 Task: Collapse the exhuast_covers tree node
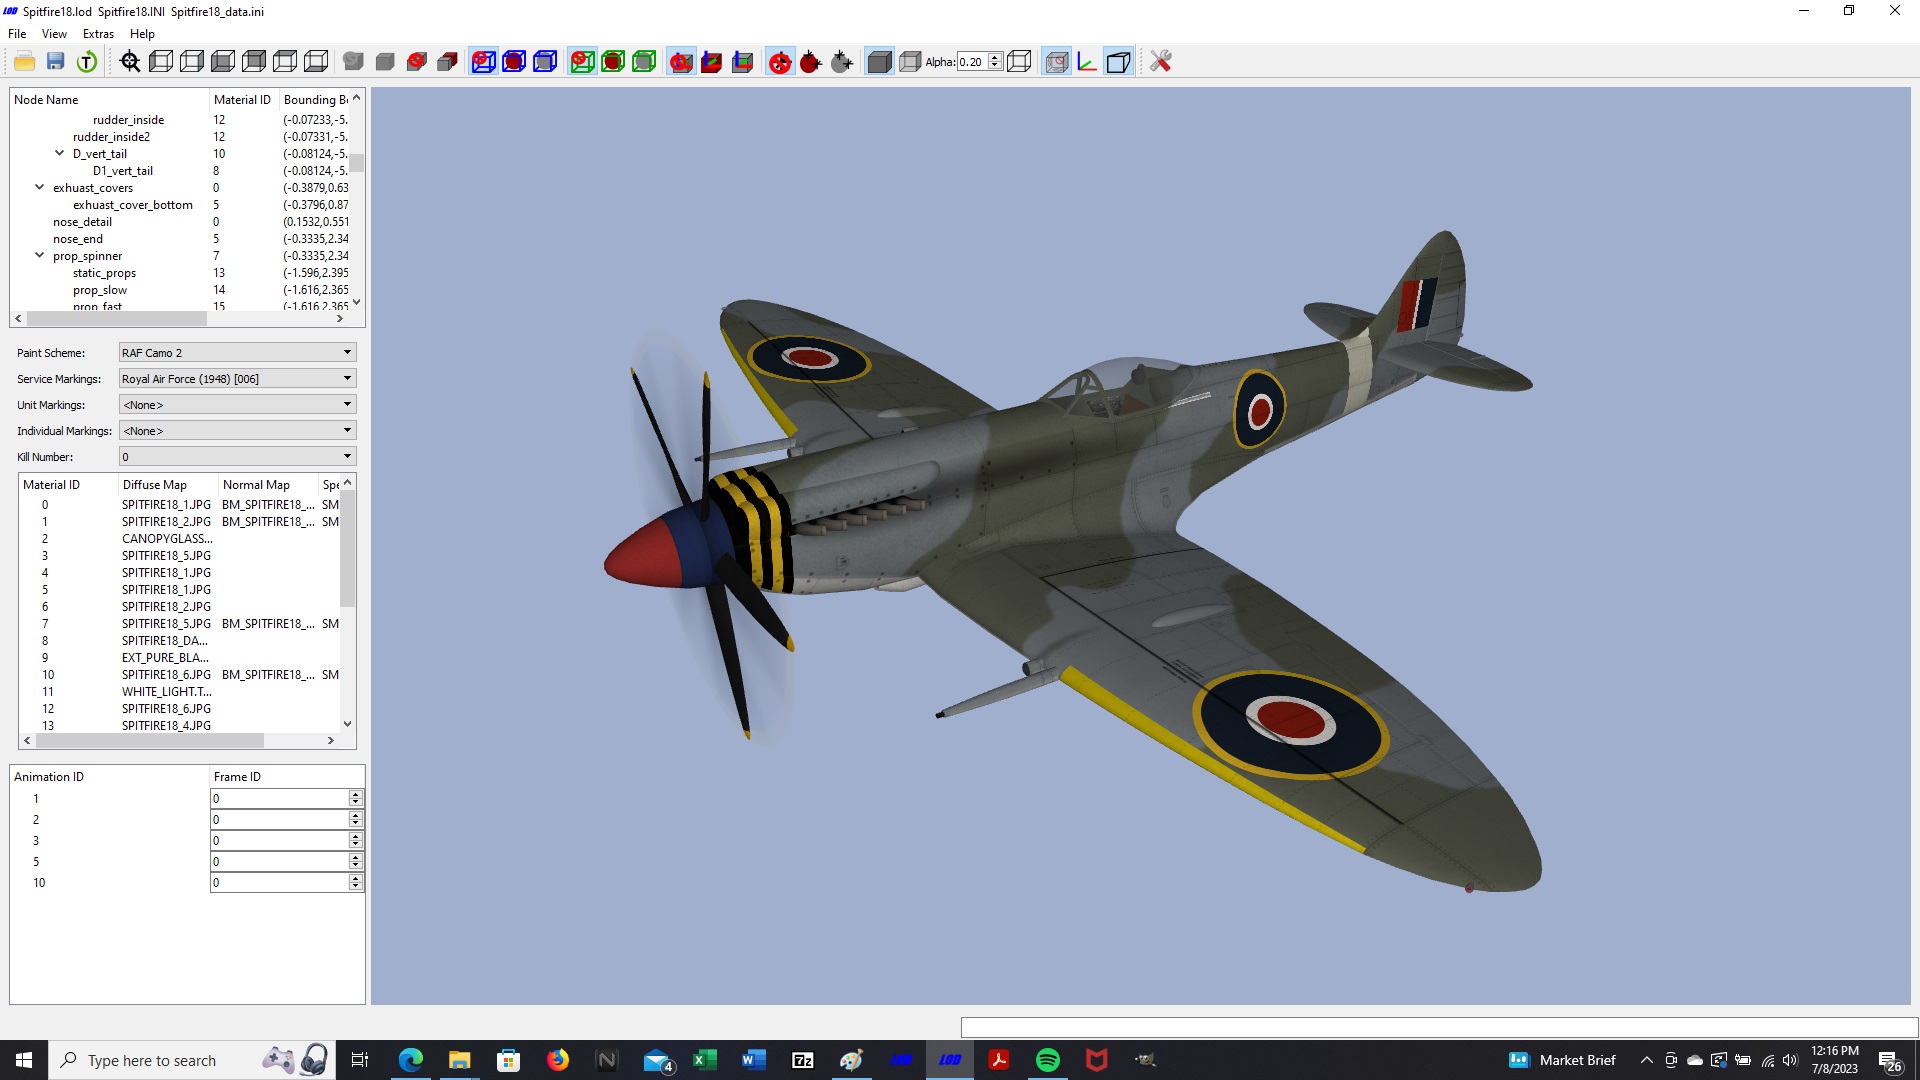point(40,188)
